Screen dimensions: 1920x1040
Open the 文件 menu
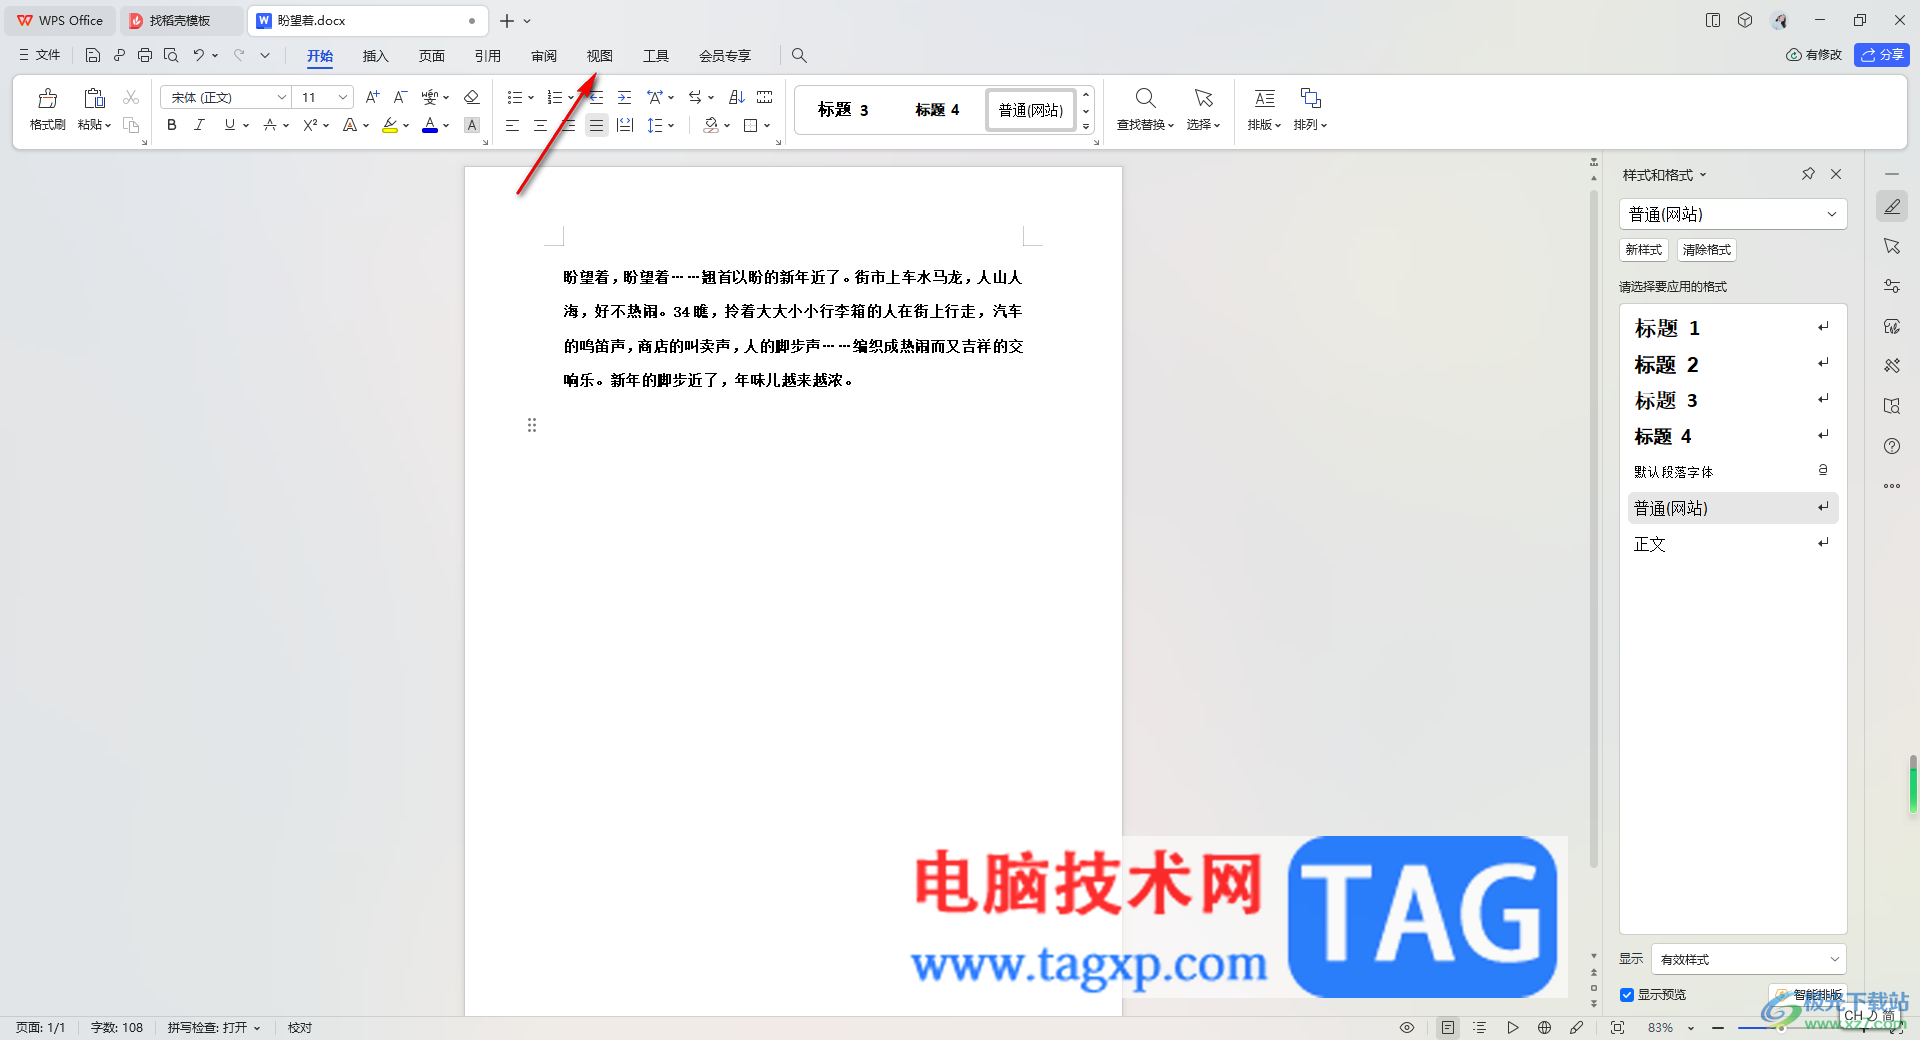(x=39, y=55)
